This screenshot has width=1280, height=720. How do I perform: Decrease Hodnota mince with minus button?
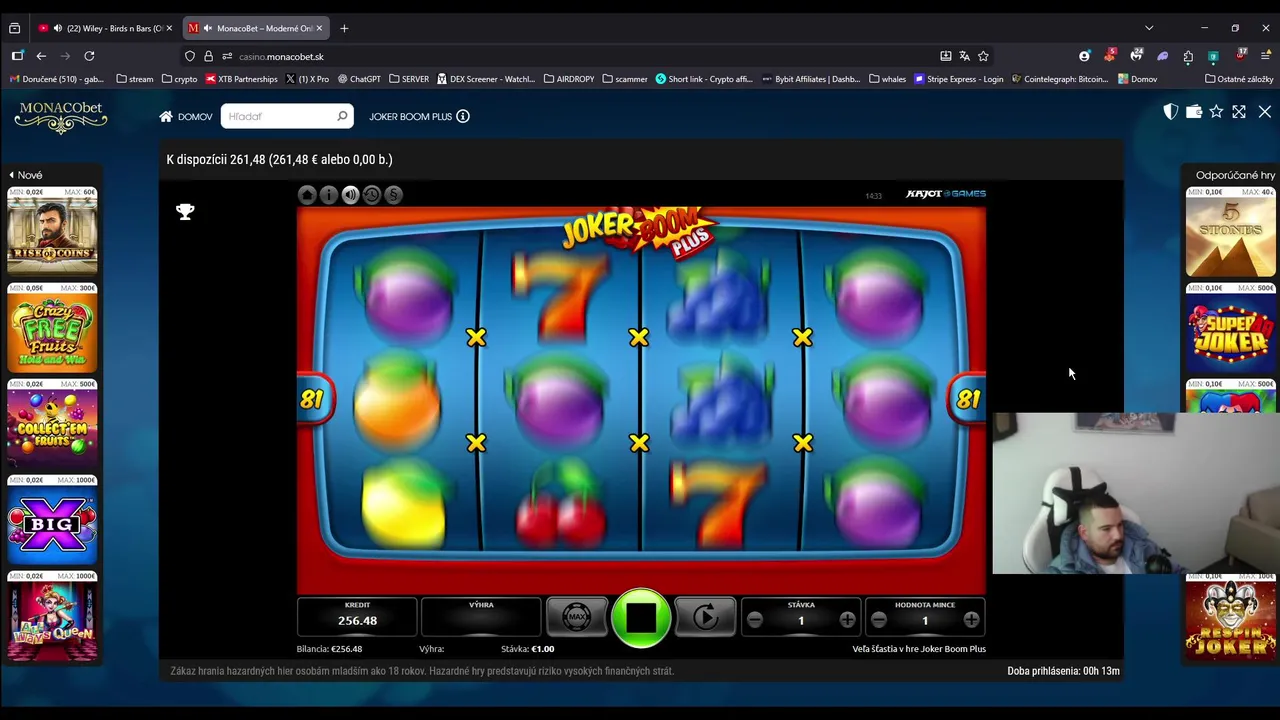point(879,621)
